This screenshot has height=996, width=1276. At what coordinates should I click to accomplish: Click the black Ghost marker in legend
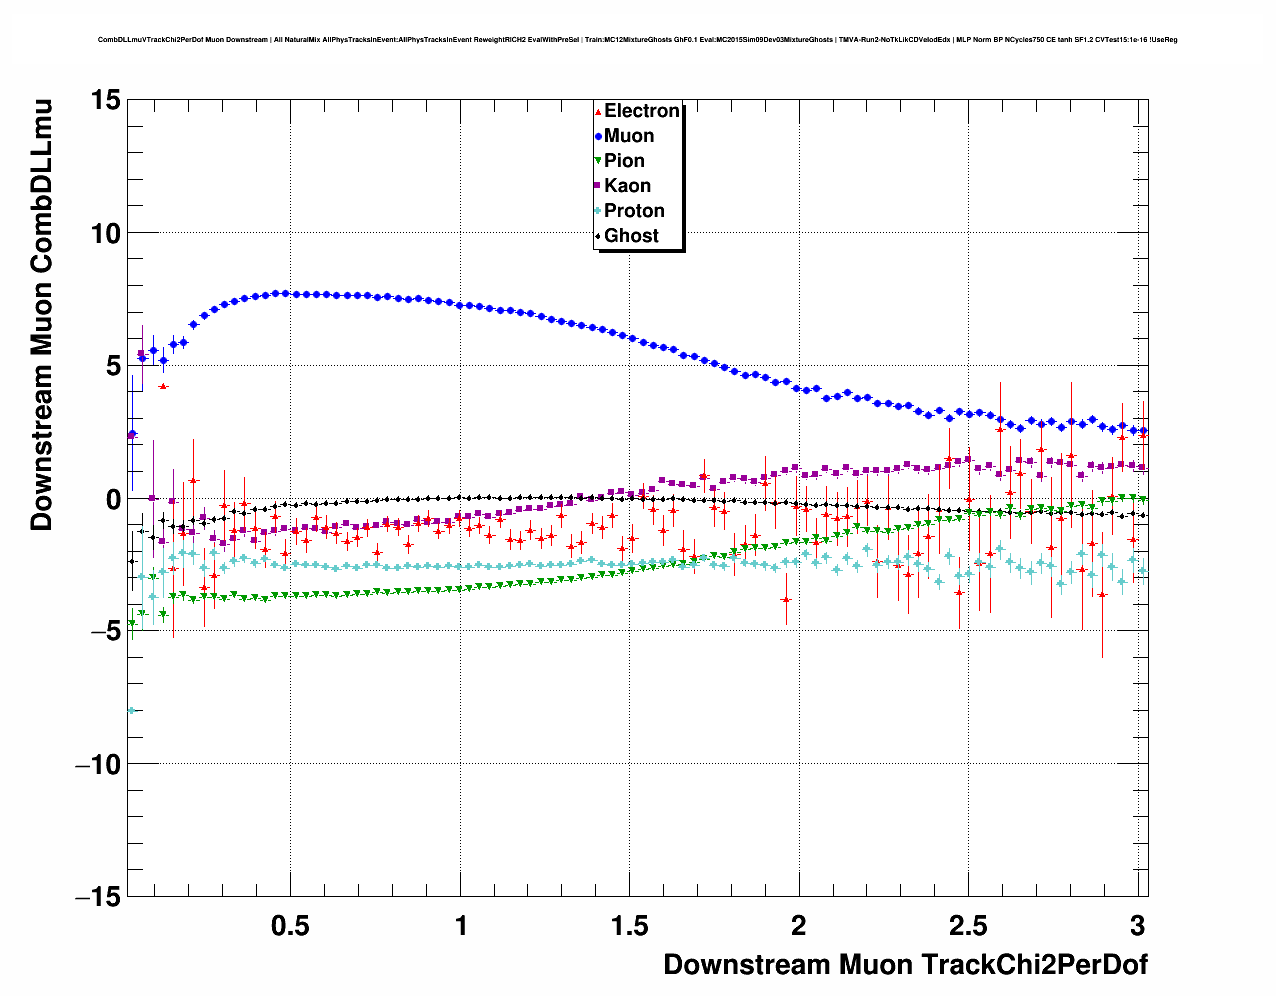click(598, 236)
